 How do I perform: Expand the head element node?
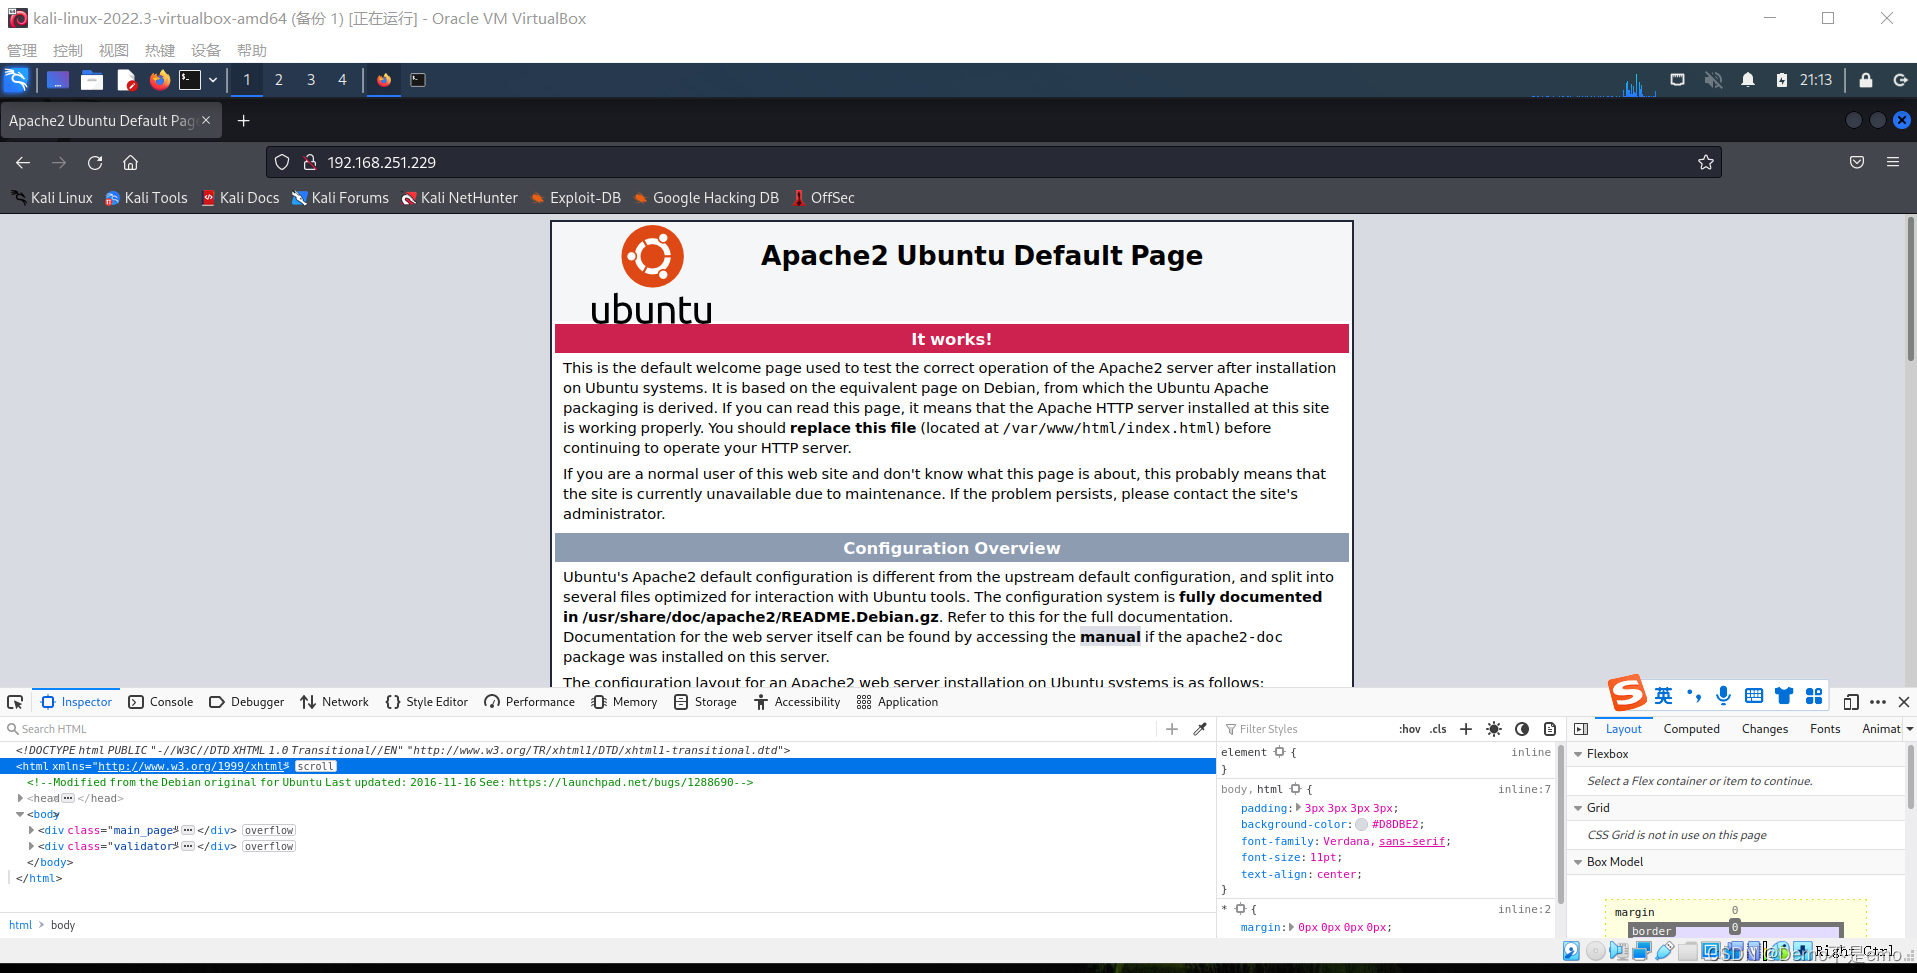pyautogui.click(x=20, y=799)
